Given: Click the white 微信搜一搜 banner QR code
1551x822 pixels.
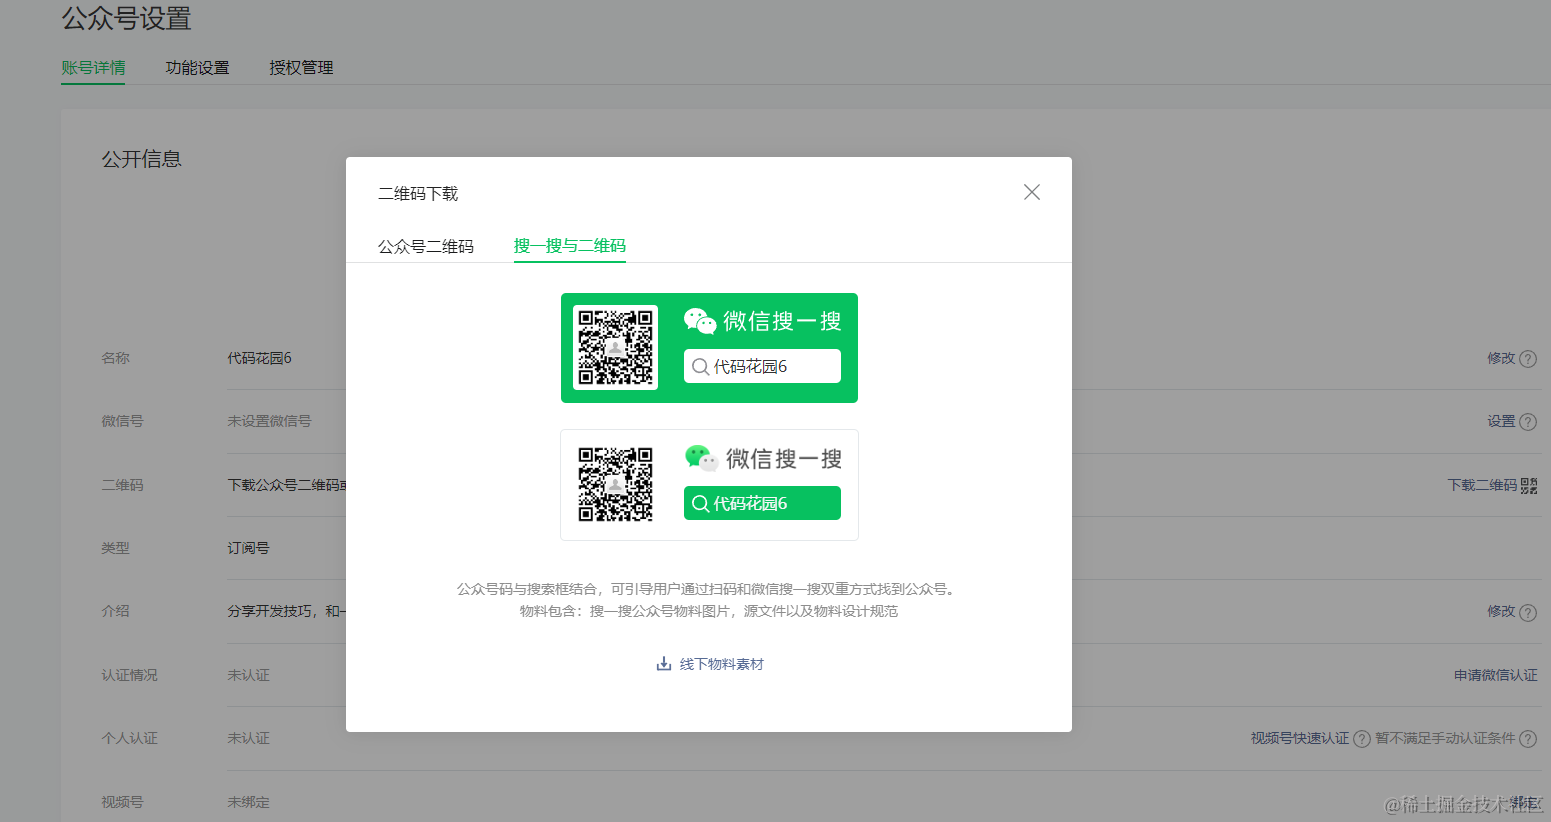Looking at the screenshot, I should (x=615, y=485).
